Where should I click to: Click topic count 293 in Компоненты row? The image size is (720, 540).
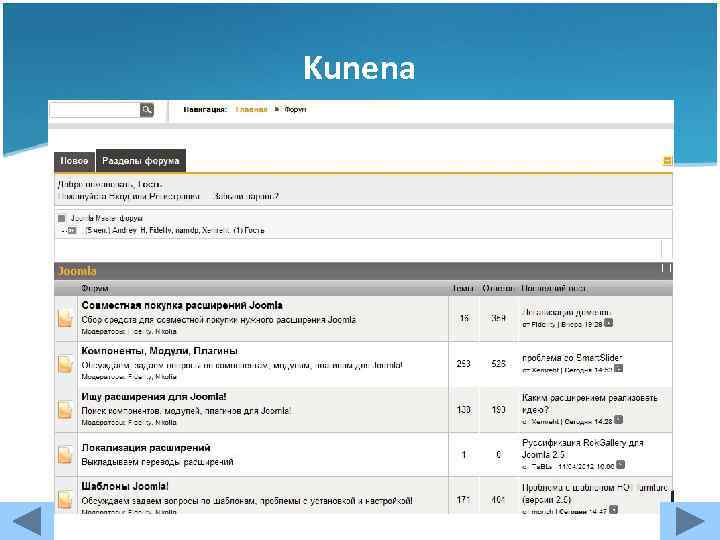(x=463, y=363)
